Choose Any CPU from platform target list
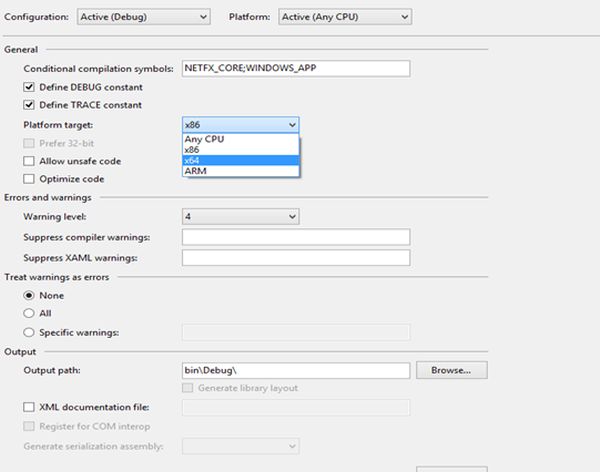 (x=241, y=139)
